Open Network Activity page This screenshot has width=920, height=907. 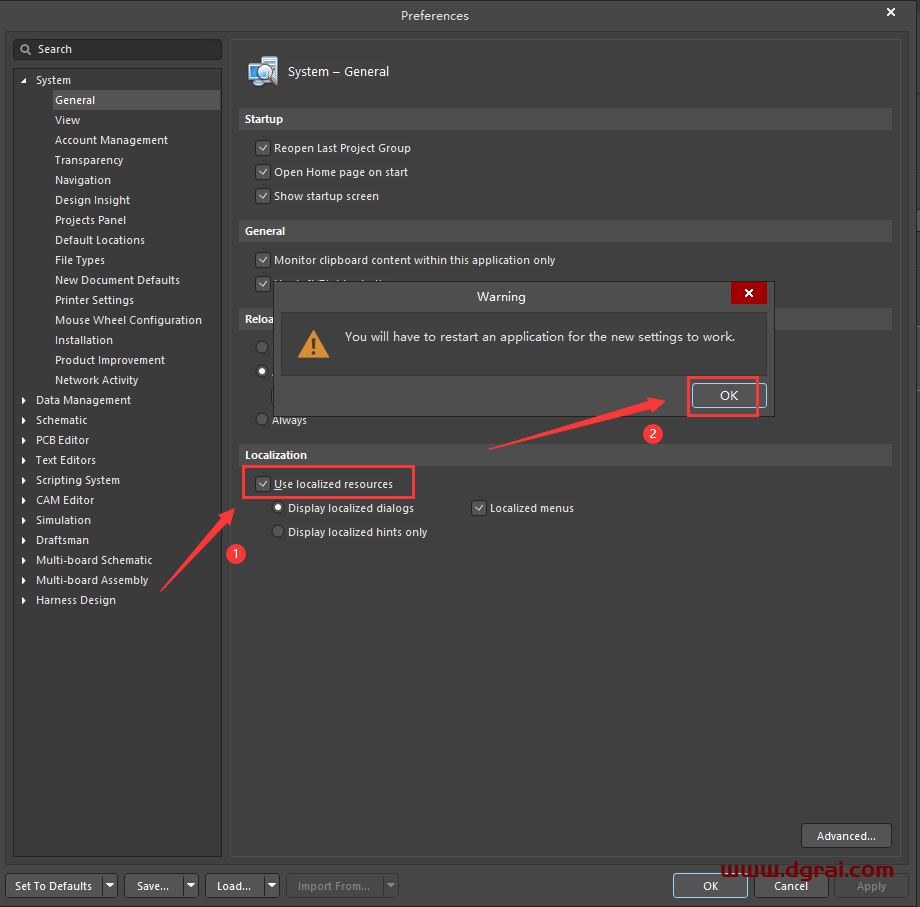point(97,380)
